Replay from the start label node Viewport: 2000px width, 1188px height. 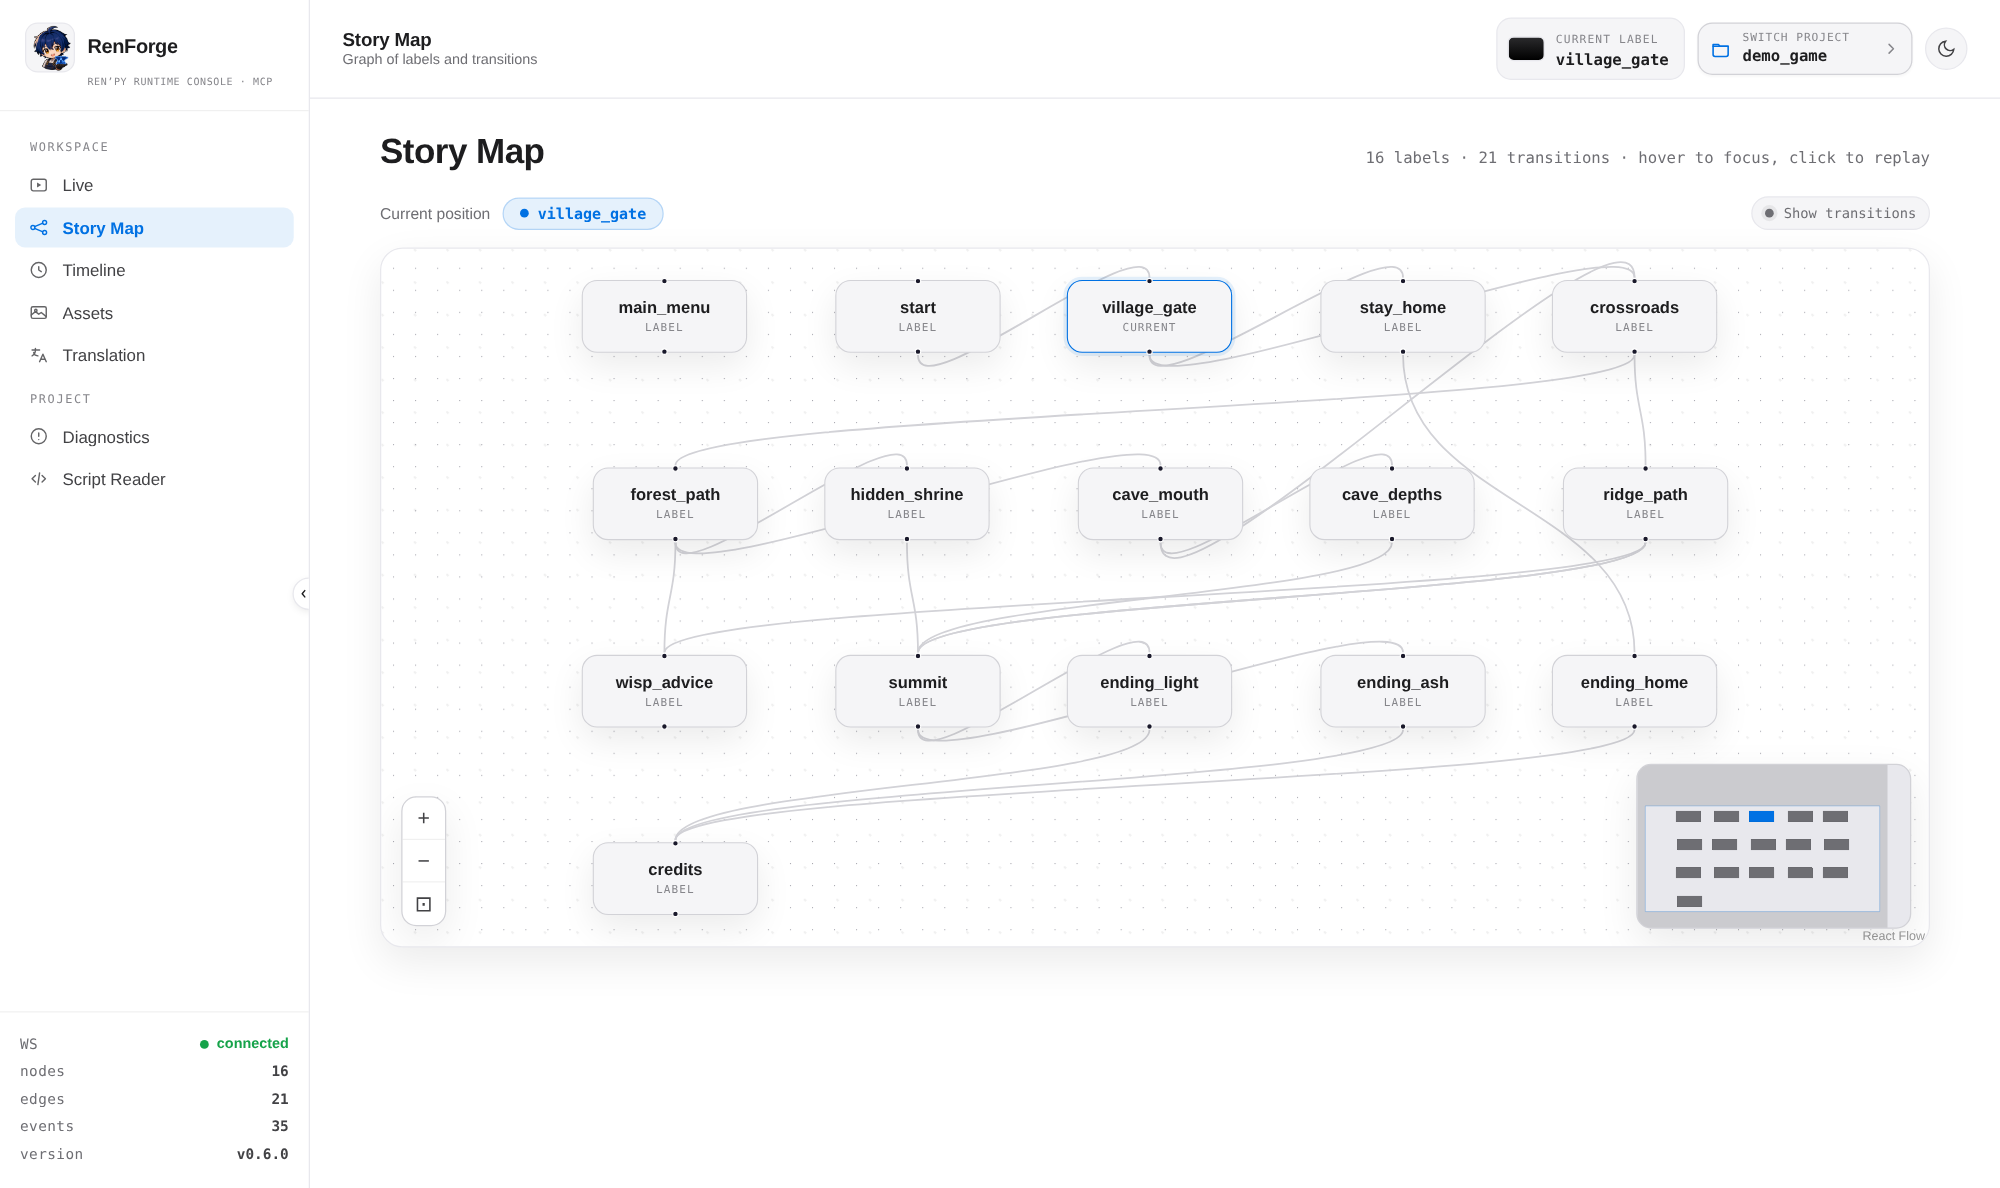[x=918, y=316]
